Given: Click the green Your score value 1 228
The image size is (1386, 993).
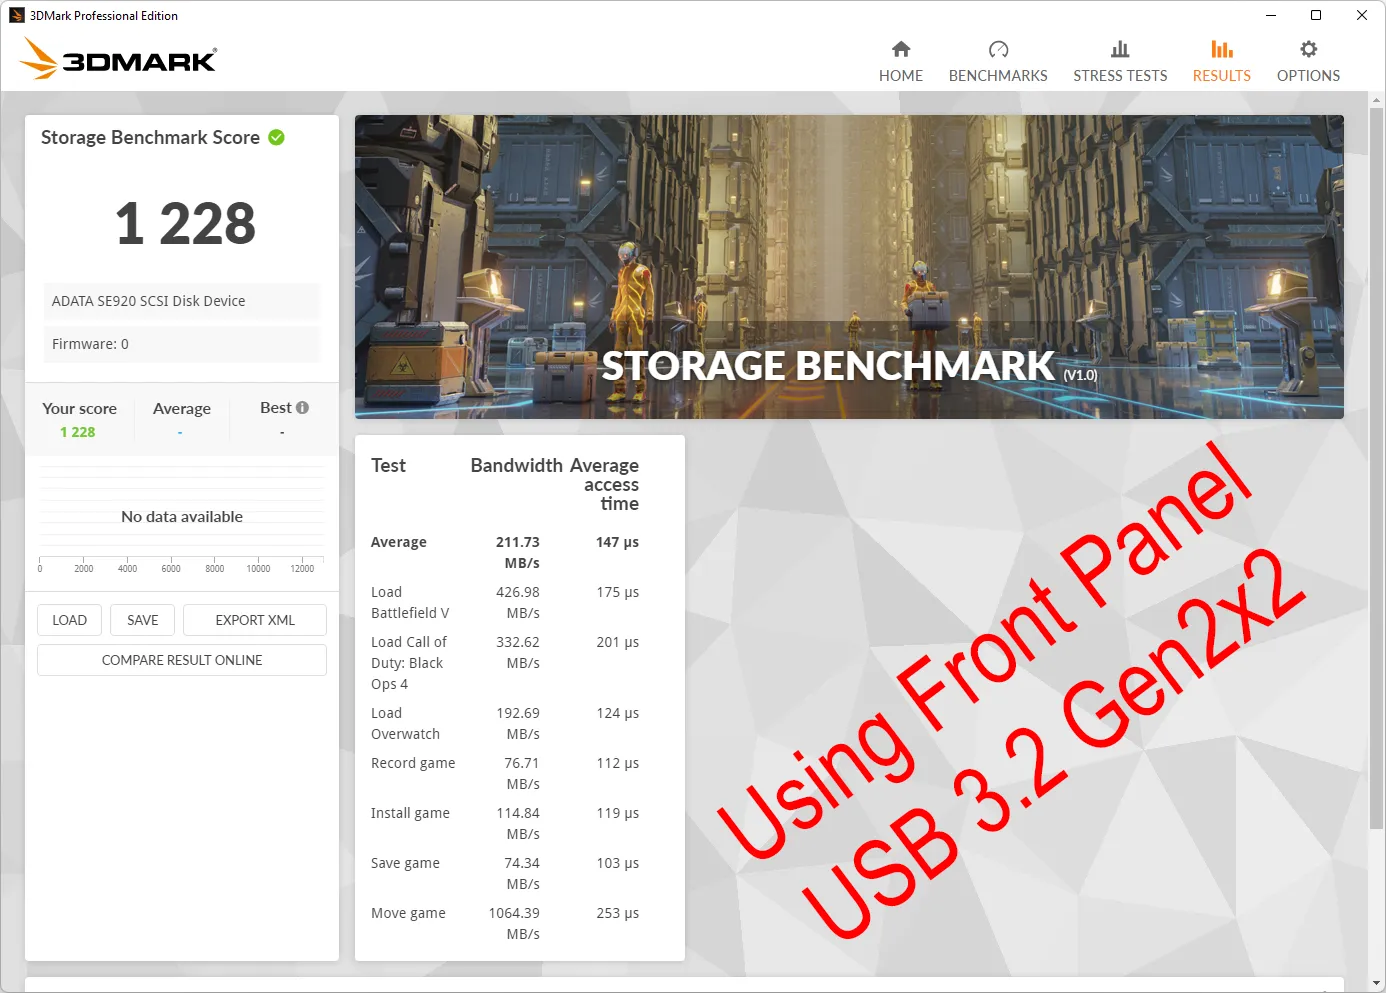Looking at the screenshot, I should point(78,432).
